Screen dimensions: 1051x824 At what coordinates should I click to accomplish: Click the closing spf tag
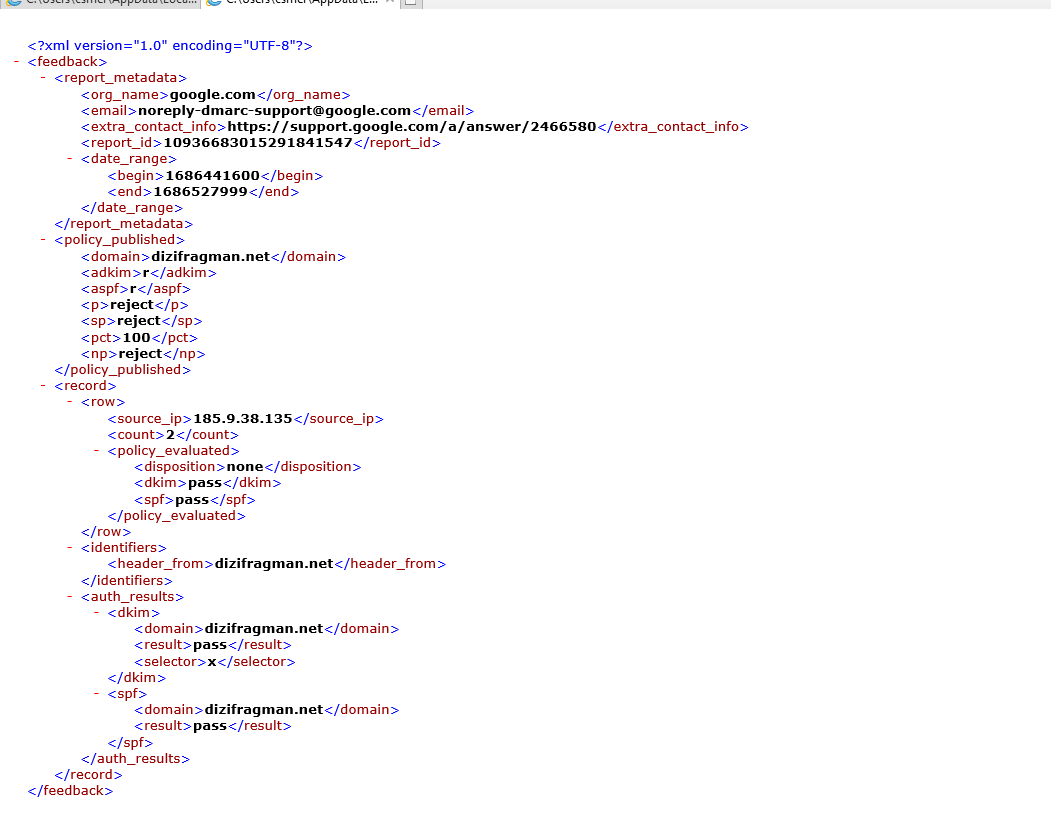pos(131,744)
